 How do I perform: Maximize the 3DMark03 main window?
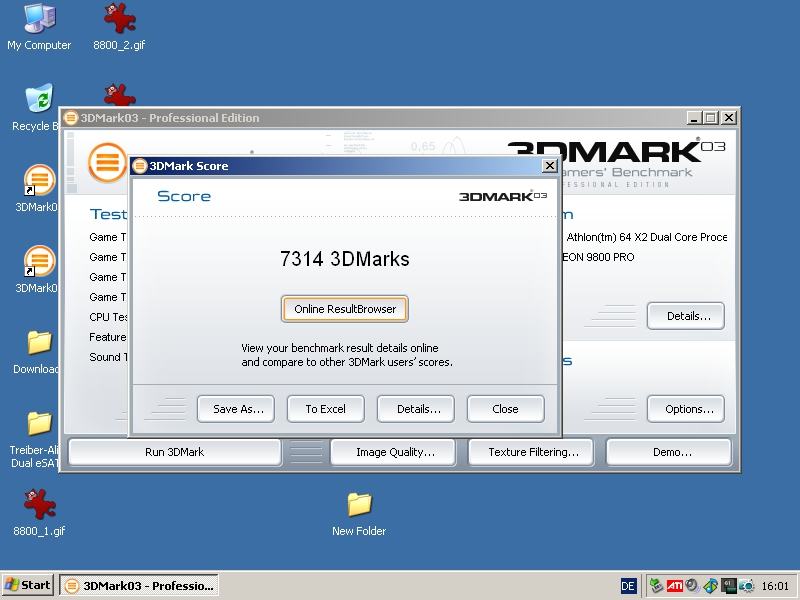710,118
